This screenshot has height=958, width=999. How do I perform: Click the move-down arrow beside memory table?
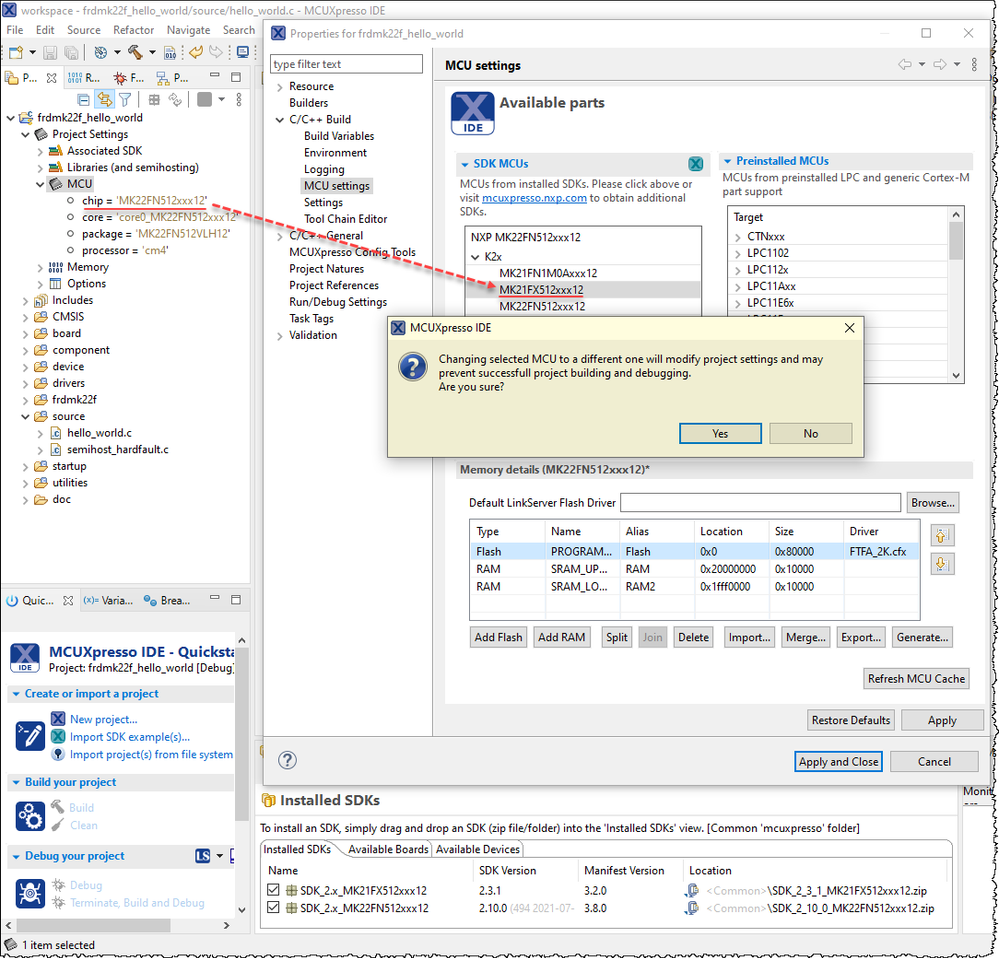tap(942, 564)
